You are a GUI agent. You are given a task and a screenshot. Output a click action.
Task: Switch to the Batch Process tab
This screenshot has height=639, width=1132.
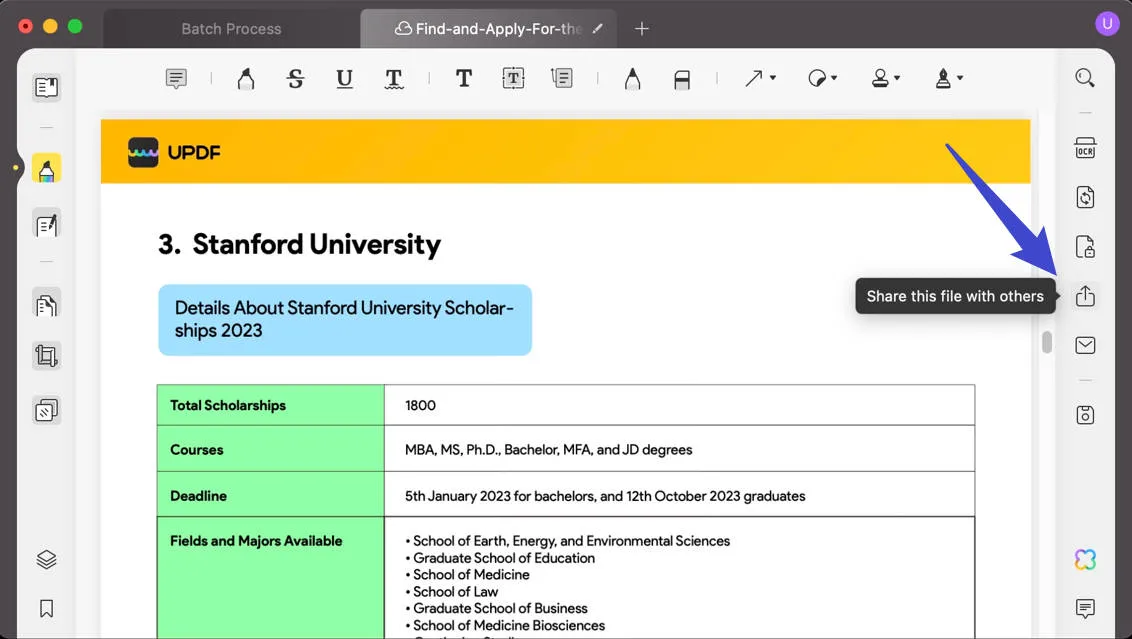[231, 29]
